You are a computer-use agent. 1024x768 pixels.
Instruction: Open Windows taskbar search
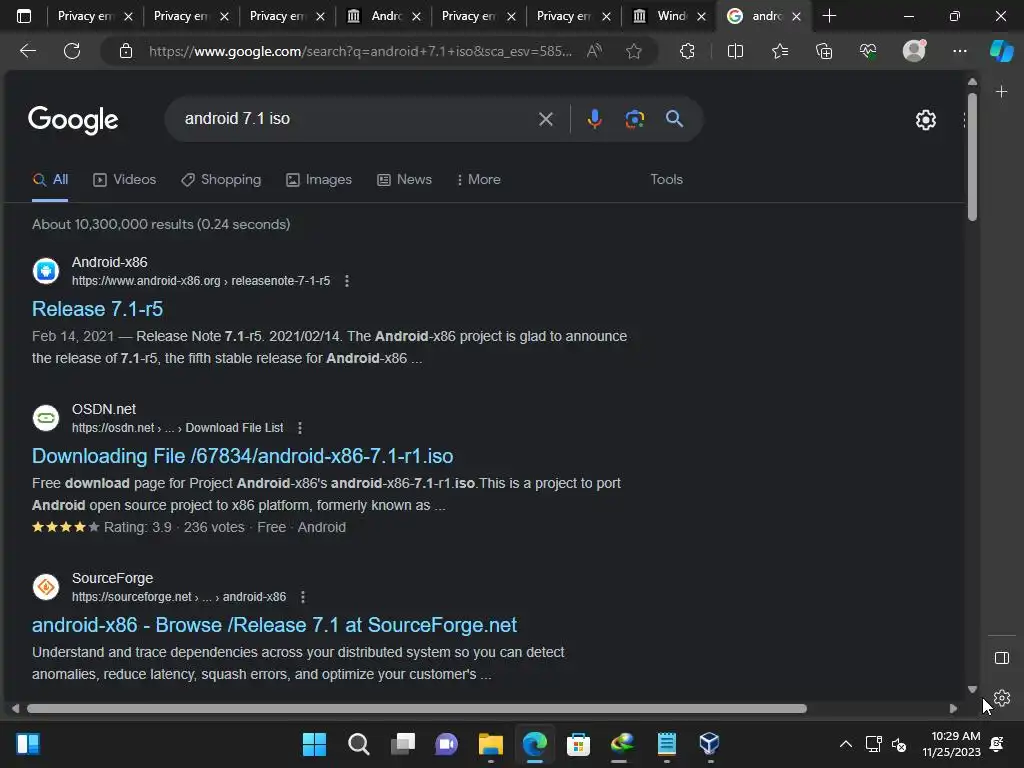tap(359, 744)
